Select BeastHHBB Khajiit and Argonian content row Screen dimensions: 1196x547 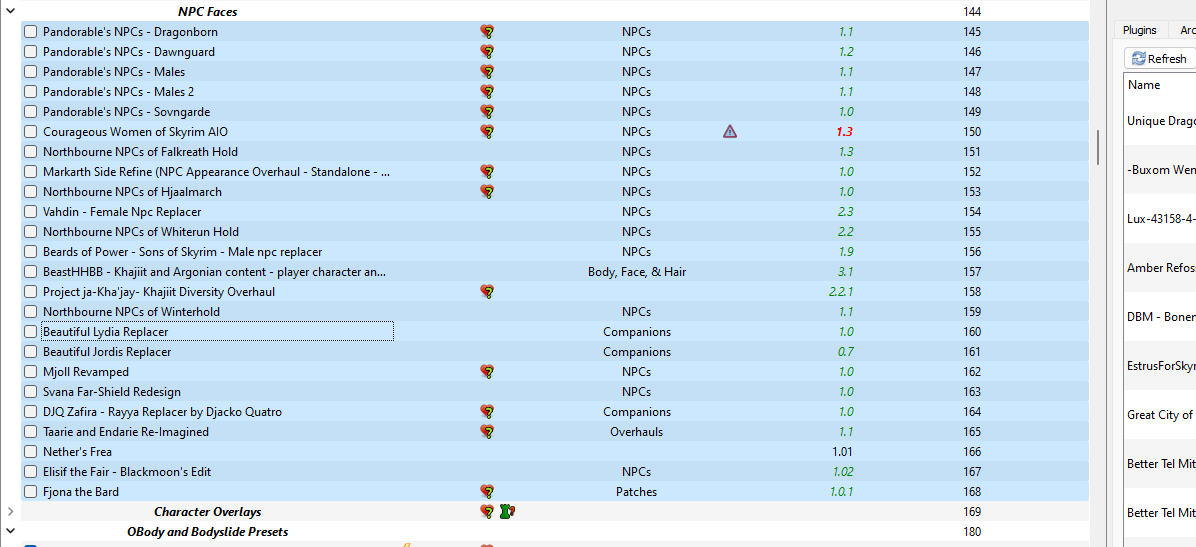pyautogui.click(x=555, y=272)
